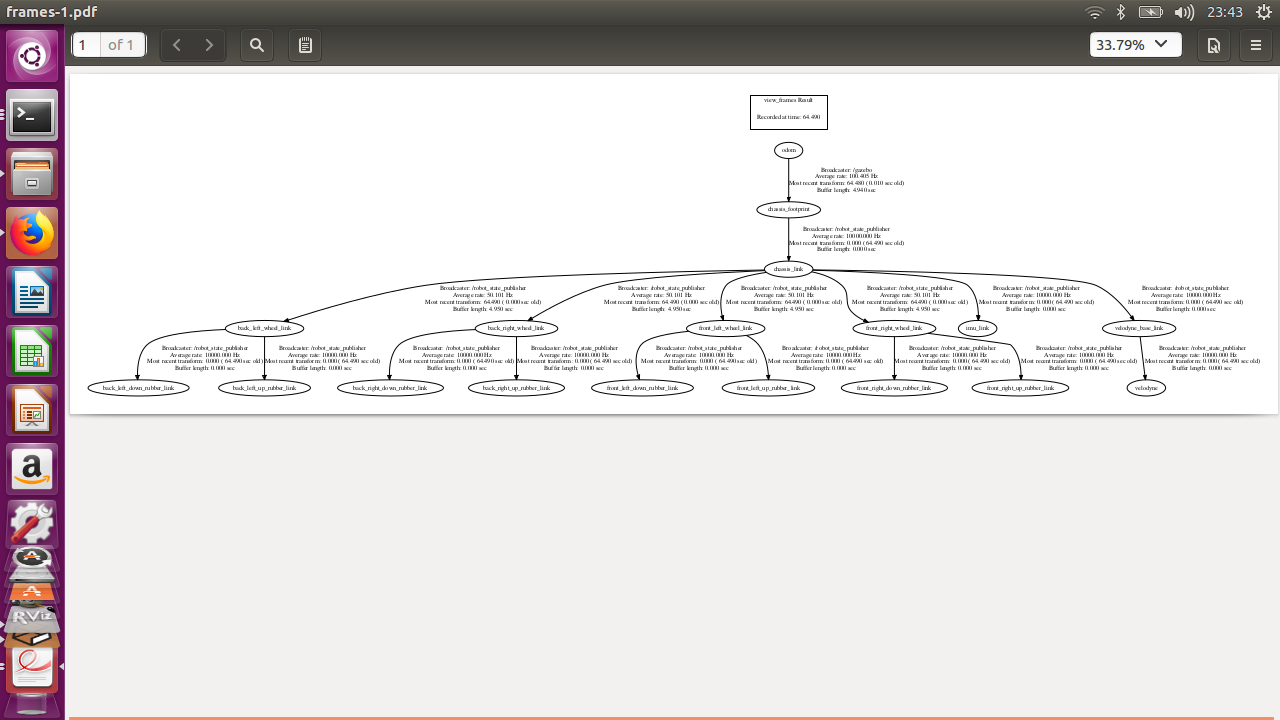Open the hamburger view options menu
The image size is (1280, 720).
click(x=1256, y=45)
